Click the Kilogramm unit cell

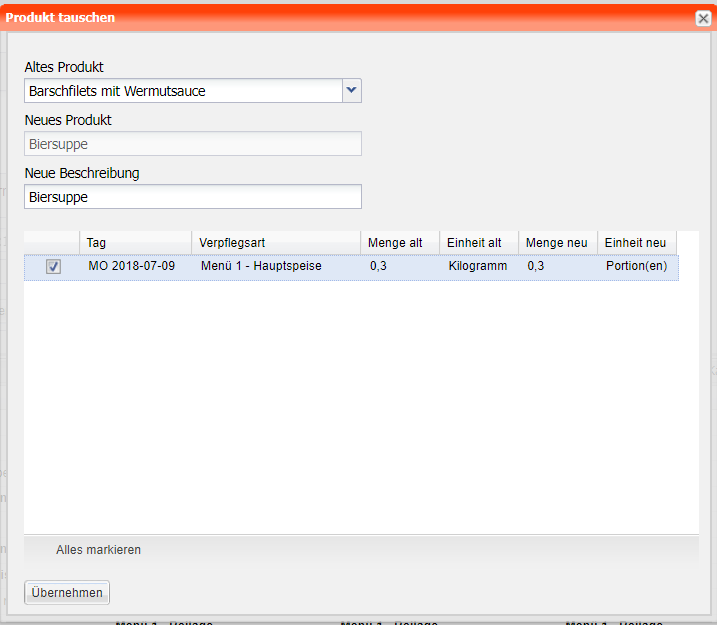[x=477, y=267]
